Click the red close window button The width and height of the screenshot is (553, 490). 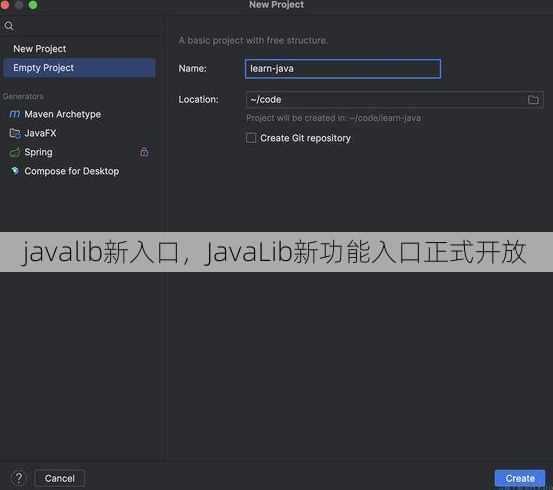(5, 5)
